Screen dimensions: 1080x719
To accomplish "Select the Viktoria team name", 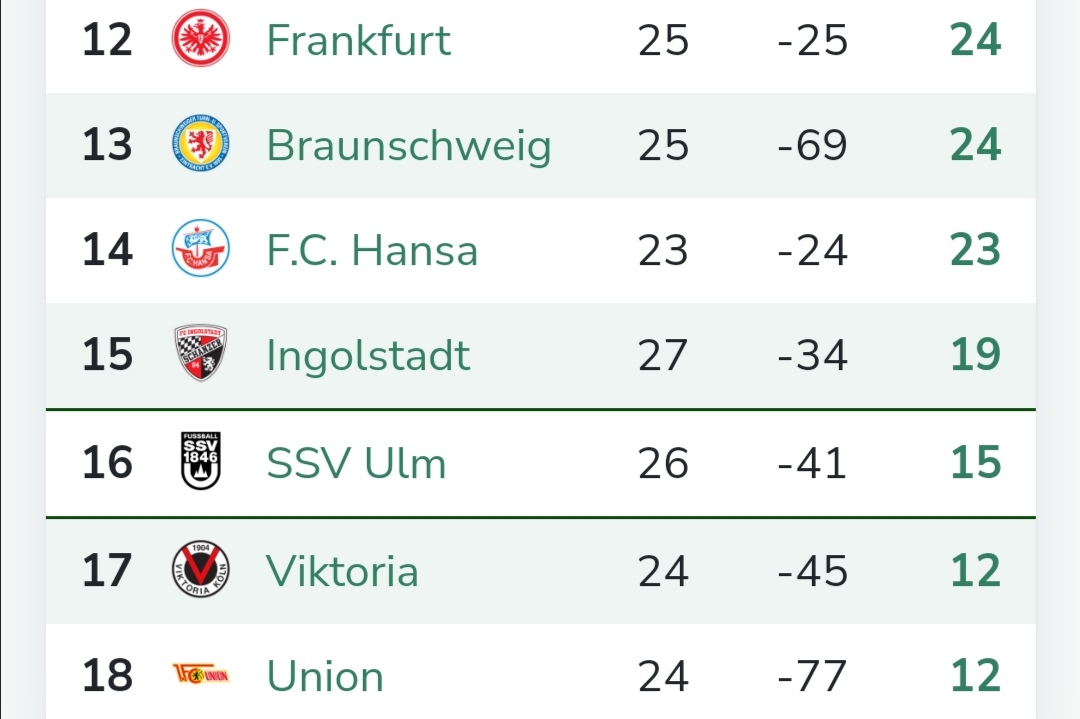I will [x=342, y=570].
